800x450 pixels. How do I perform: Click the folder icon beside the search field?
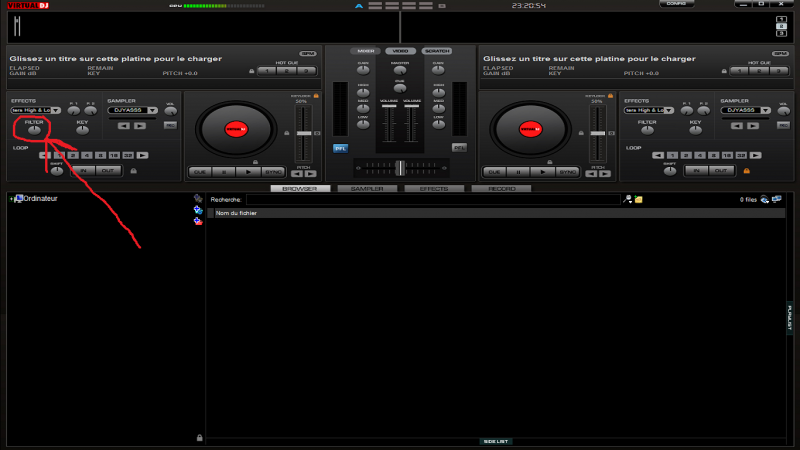tap(638, 200)
